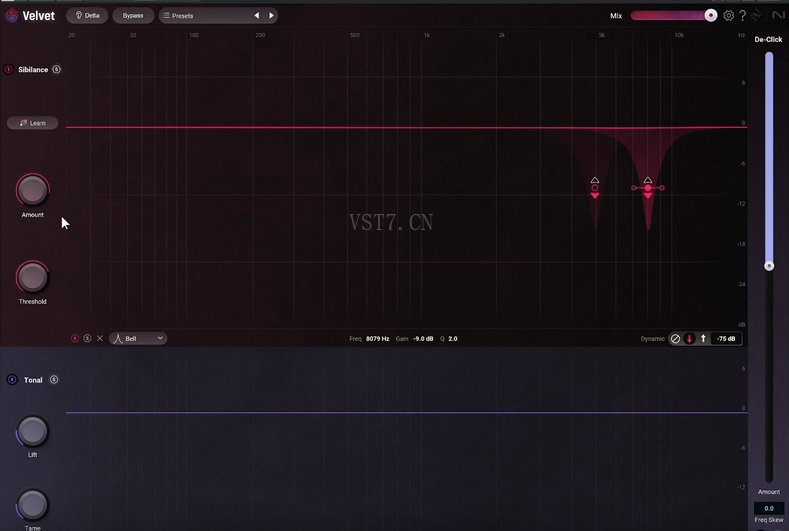Image resolution: width=789 pixels, height=531 pixels.
Task: Load the next preset arrow
Action: pos(271,16)
